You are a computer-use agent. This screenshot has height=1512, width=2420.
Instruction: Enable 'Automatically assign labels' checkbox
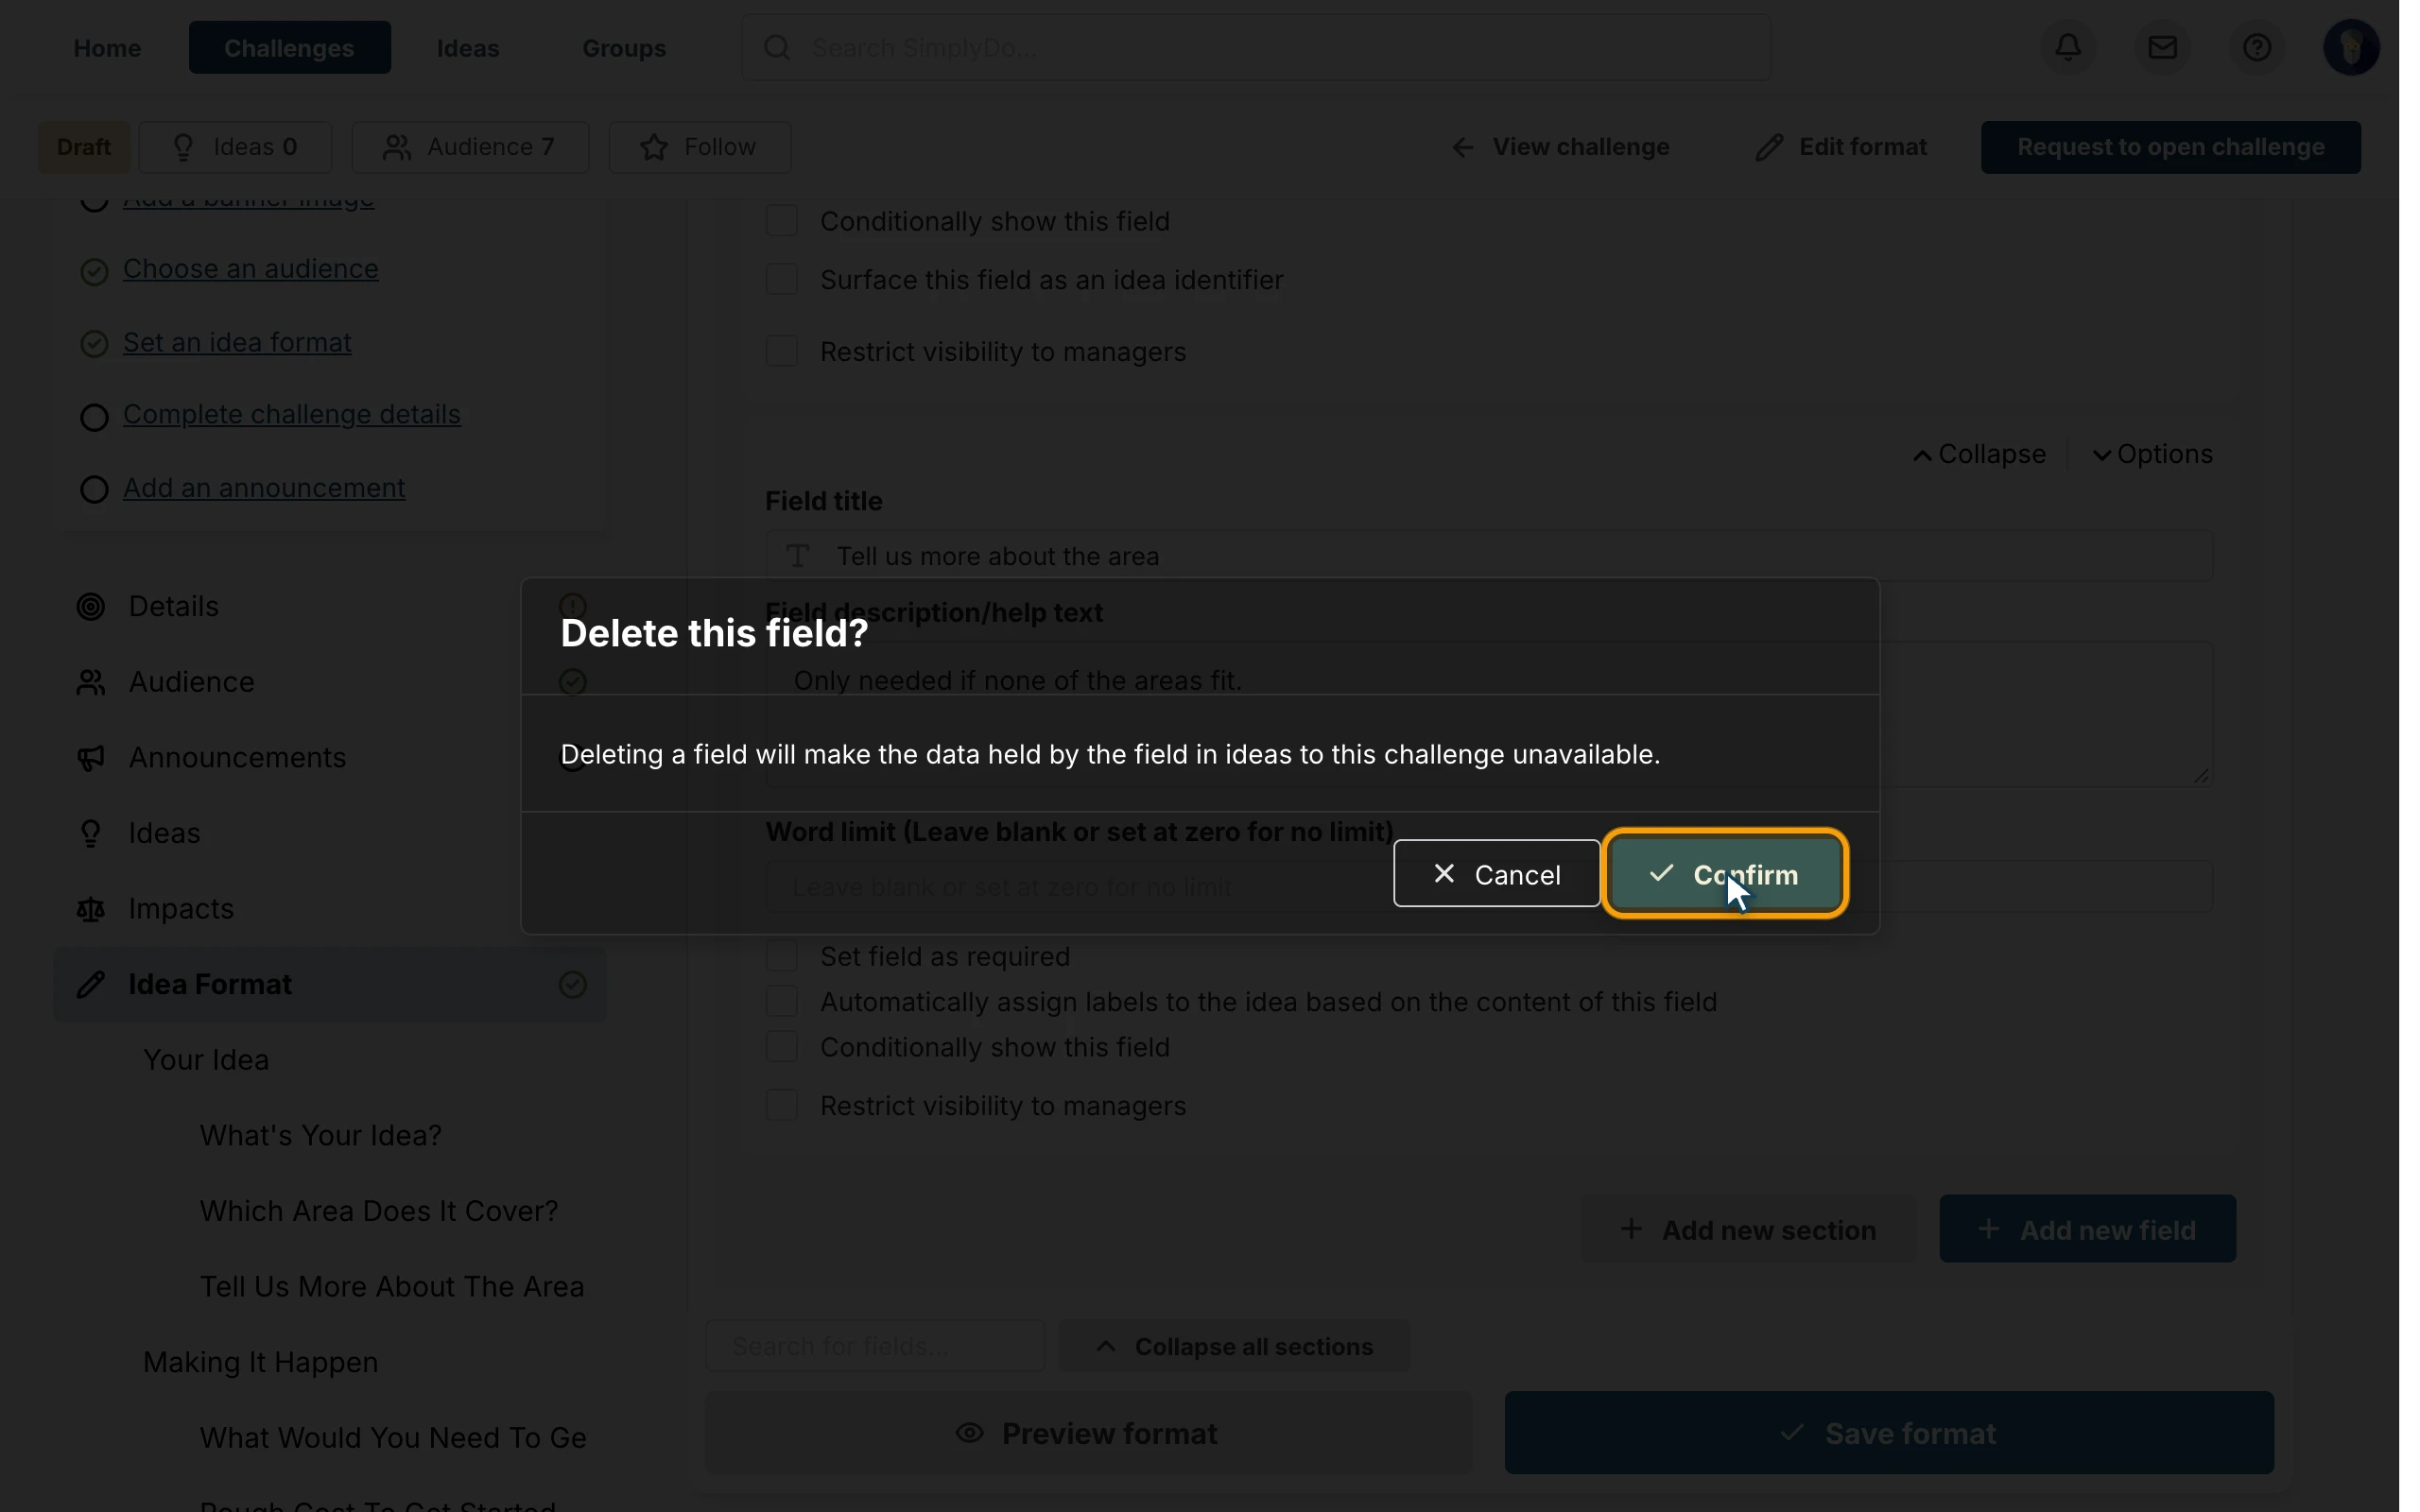[782, 1001]
